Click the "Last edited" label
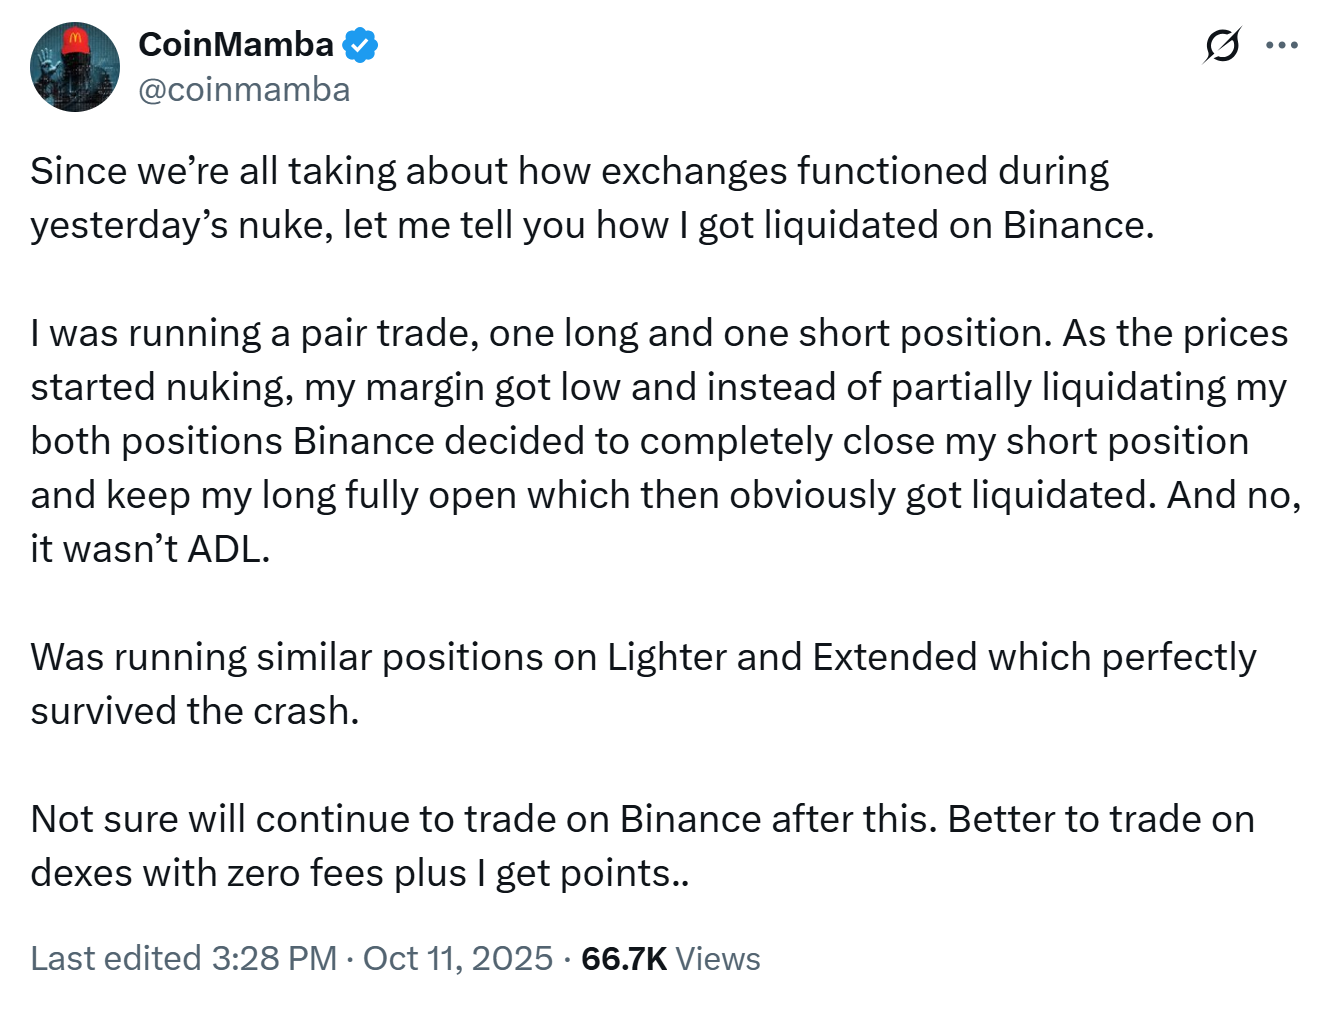The image size is (1326, 1010). pos(115,958)
